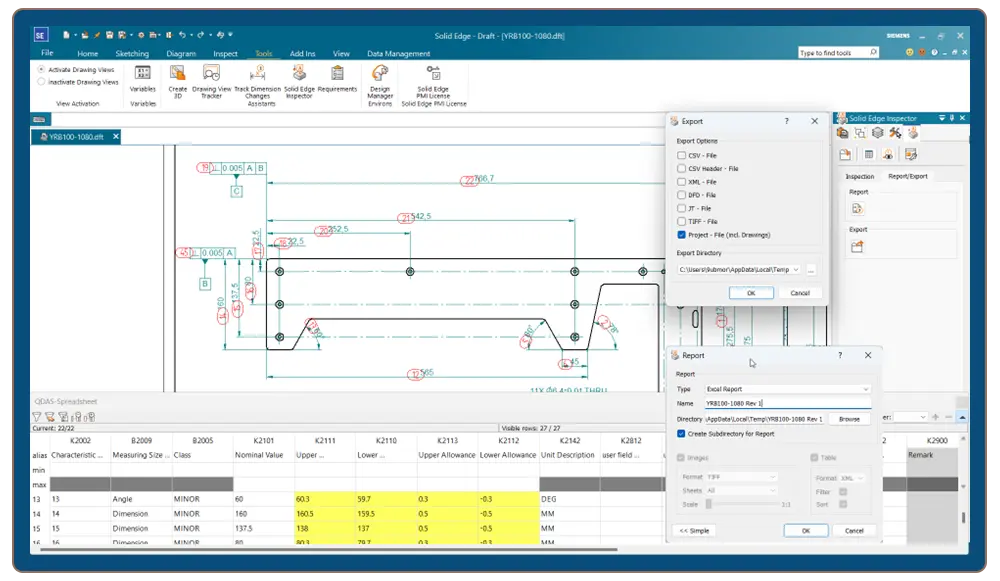Open the dropdown next to spreadsheet plus button
Screen dimensions: 1000x581
click(923, 417)
